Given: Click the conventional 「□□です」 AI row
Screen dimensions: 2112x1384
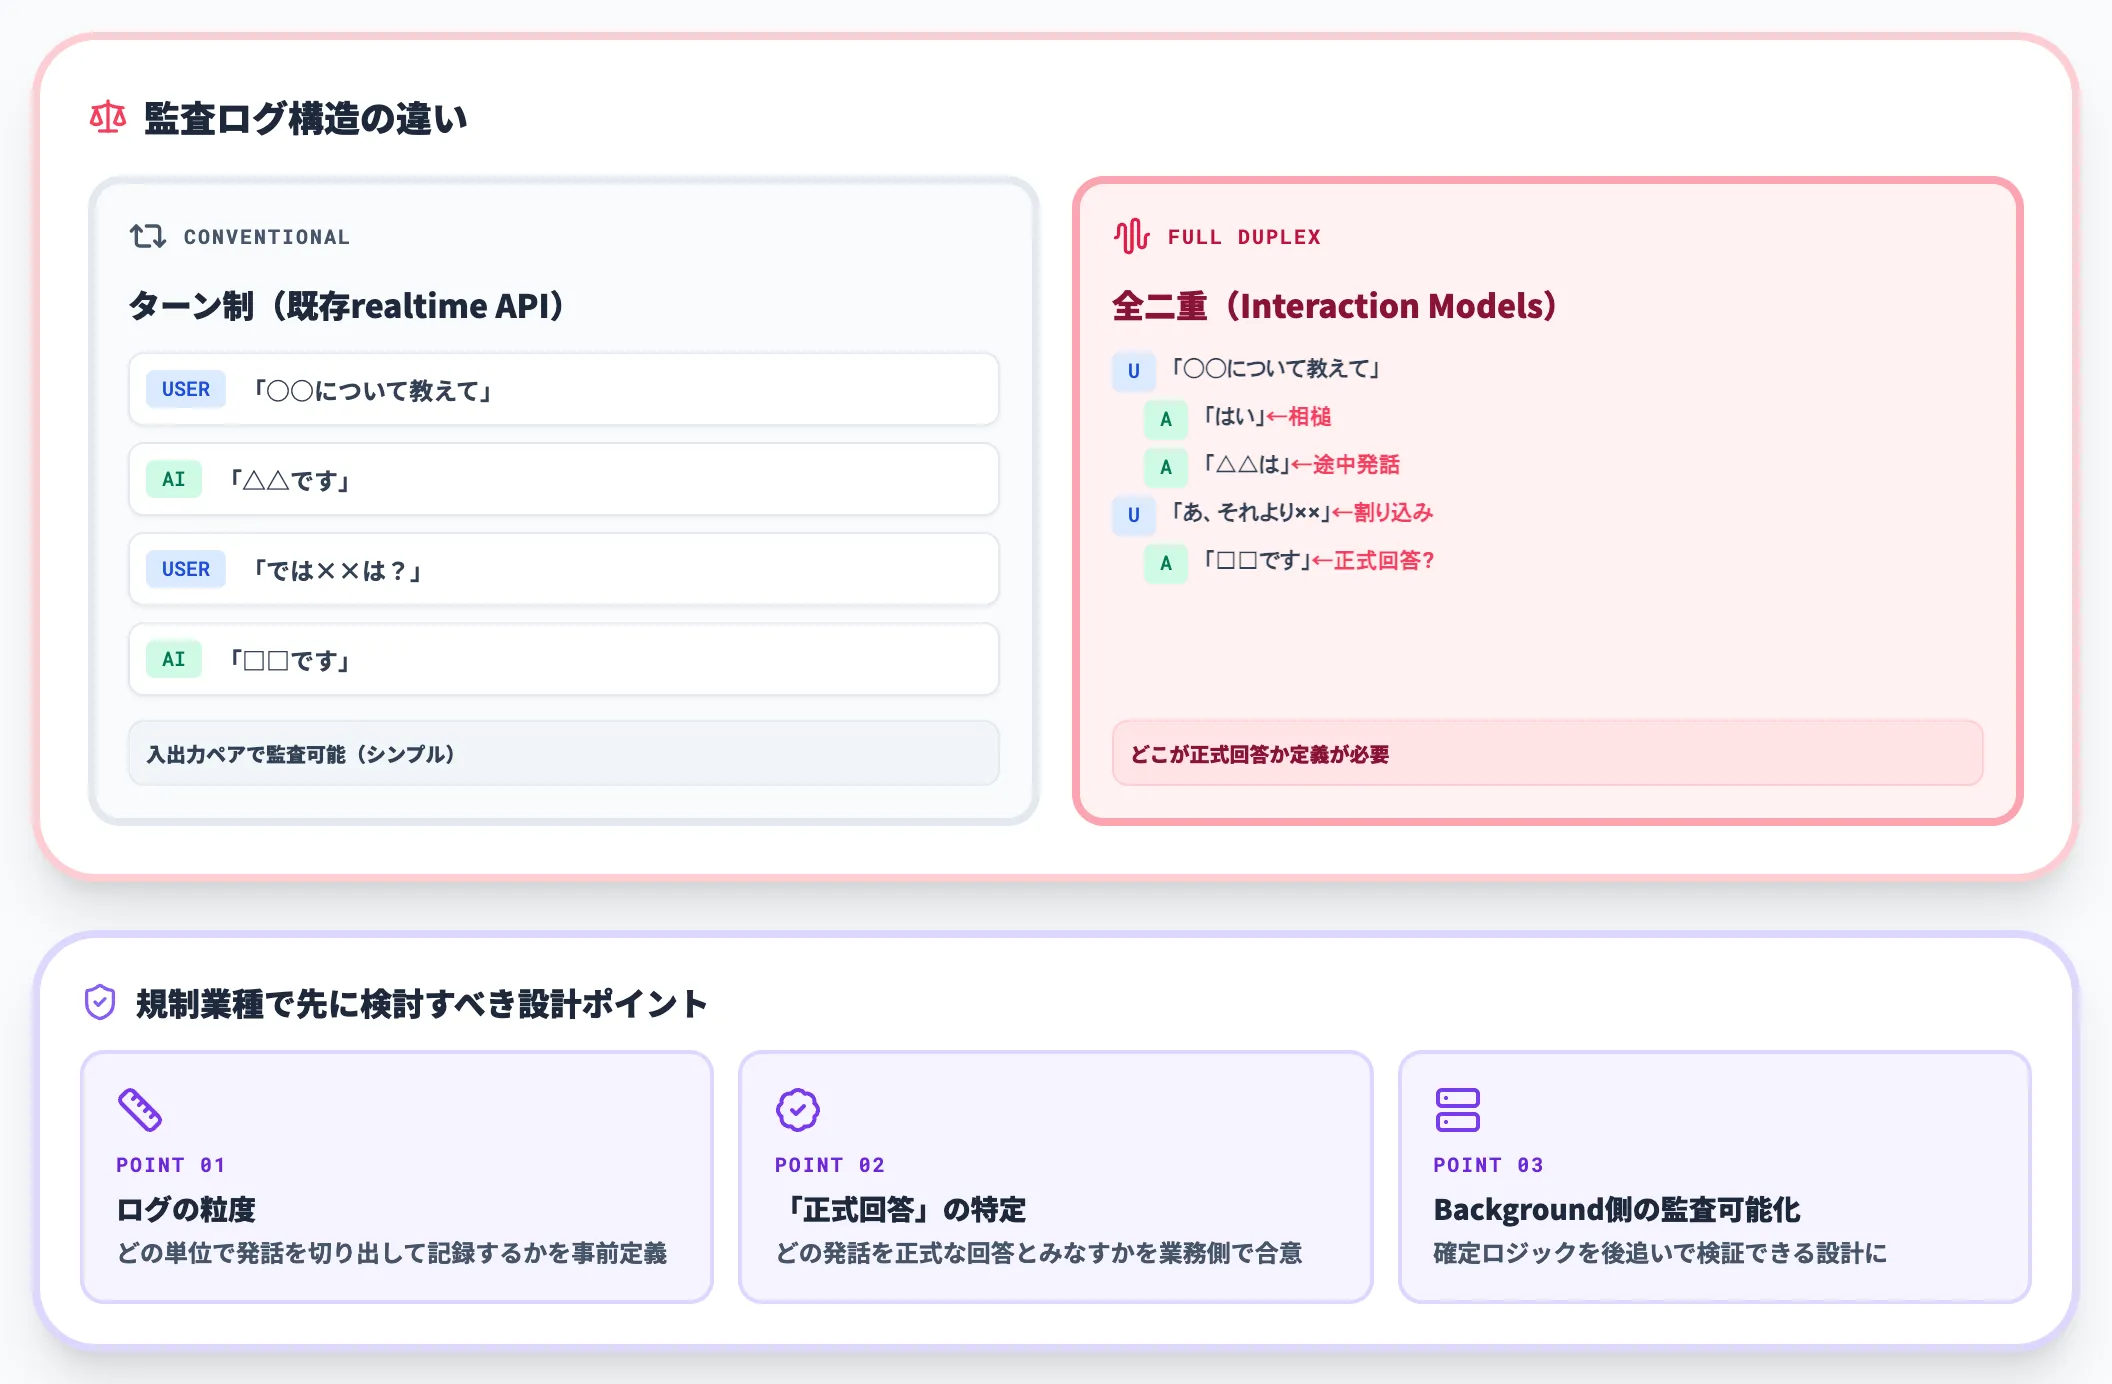Looking at the screenshot, I should coord(564,659).
